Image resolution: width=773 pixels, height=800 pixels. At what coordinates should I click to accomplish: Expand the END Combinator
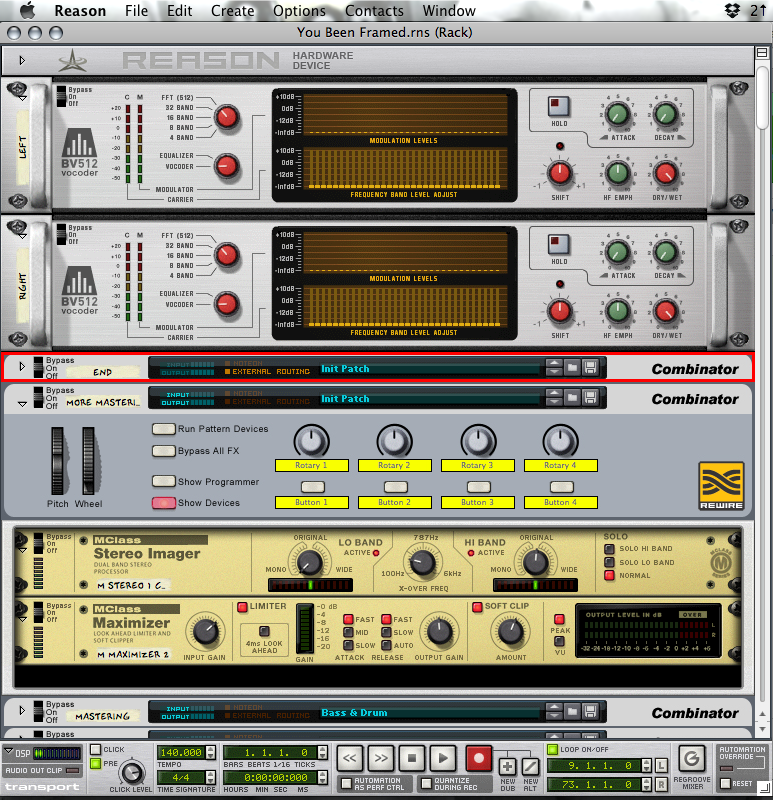click(22, 366)
